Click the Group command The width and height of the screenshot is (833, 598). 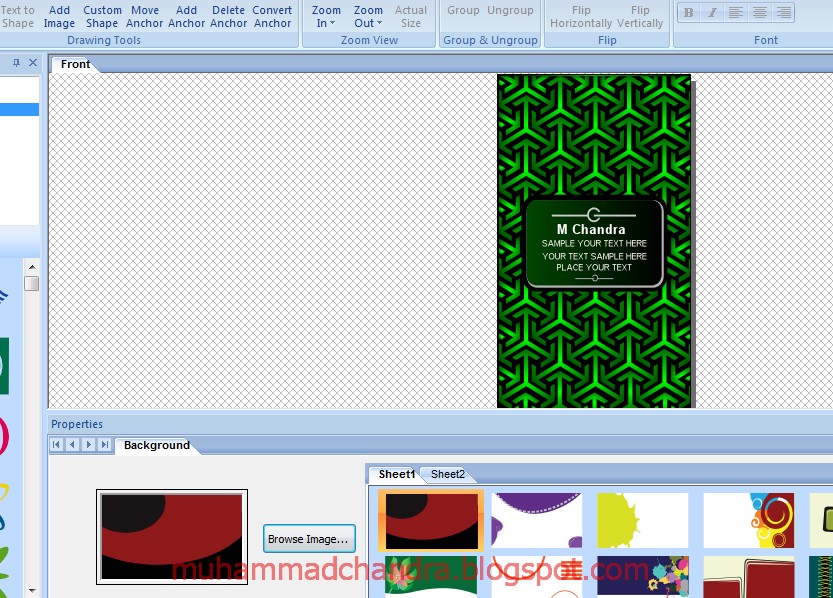[x=463, y=11]
